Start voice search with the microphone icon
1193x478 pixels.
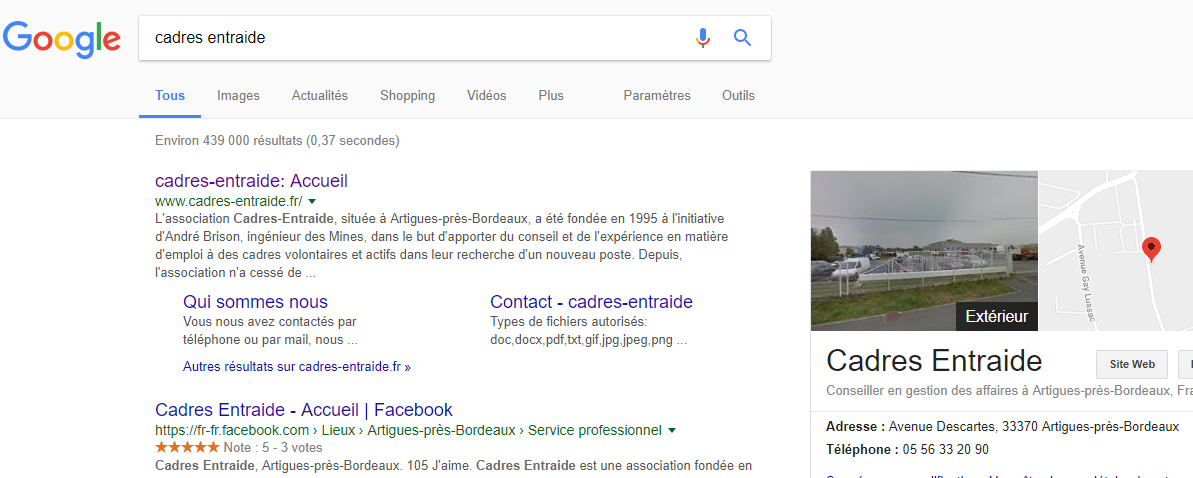tap(703, 37)
